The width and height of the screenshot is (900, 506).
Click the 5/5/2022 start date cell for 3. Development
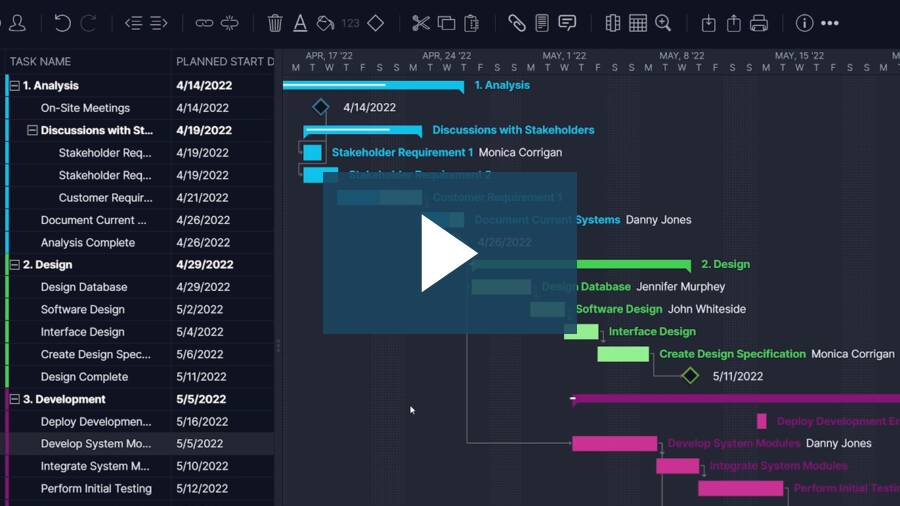[x=201, y=399]
